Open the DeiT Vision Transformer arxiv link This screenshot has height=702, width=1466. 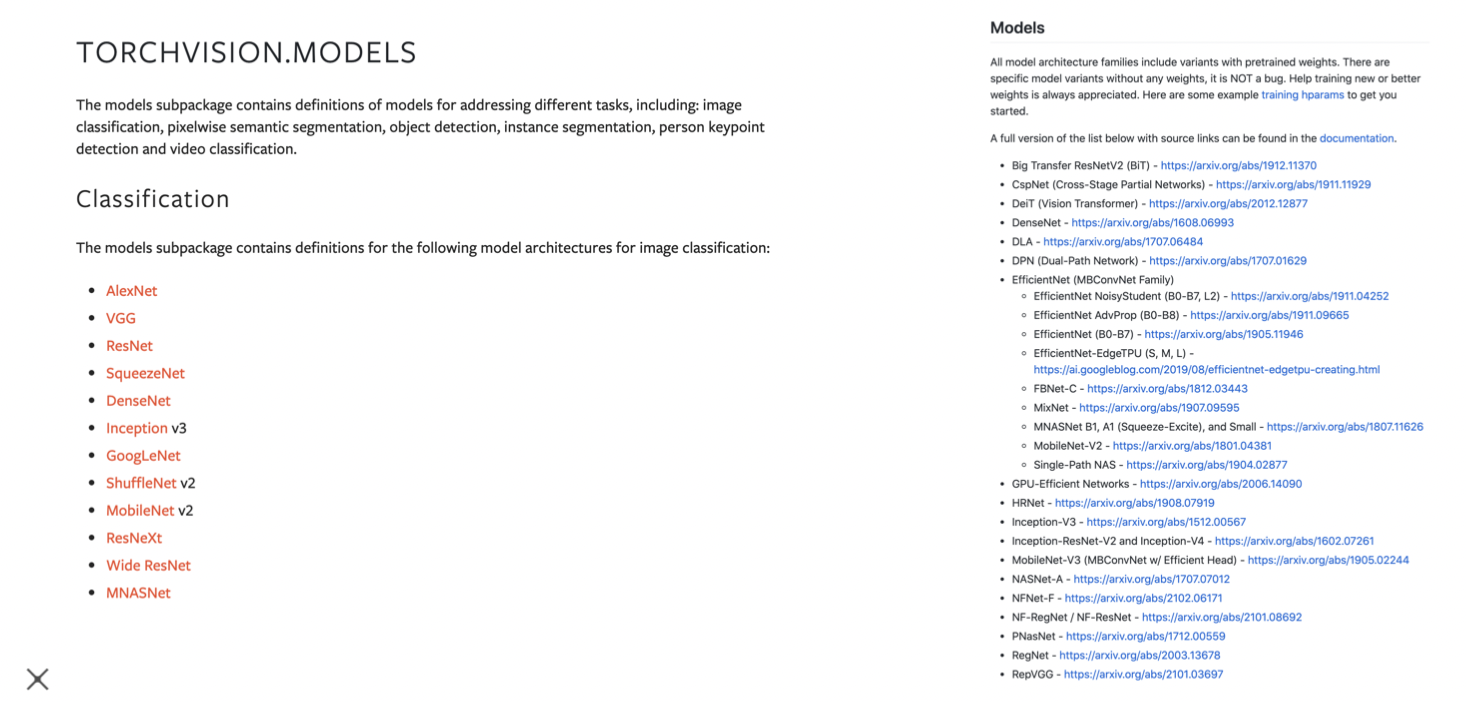[x=1228, y=204]
